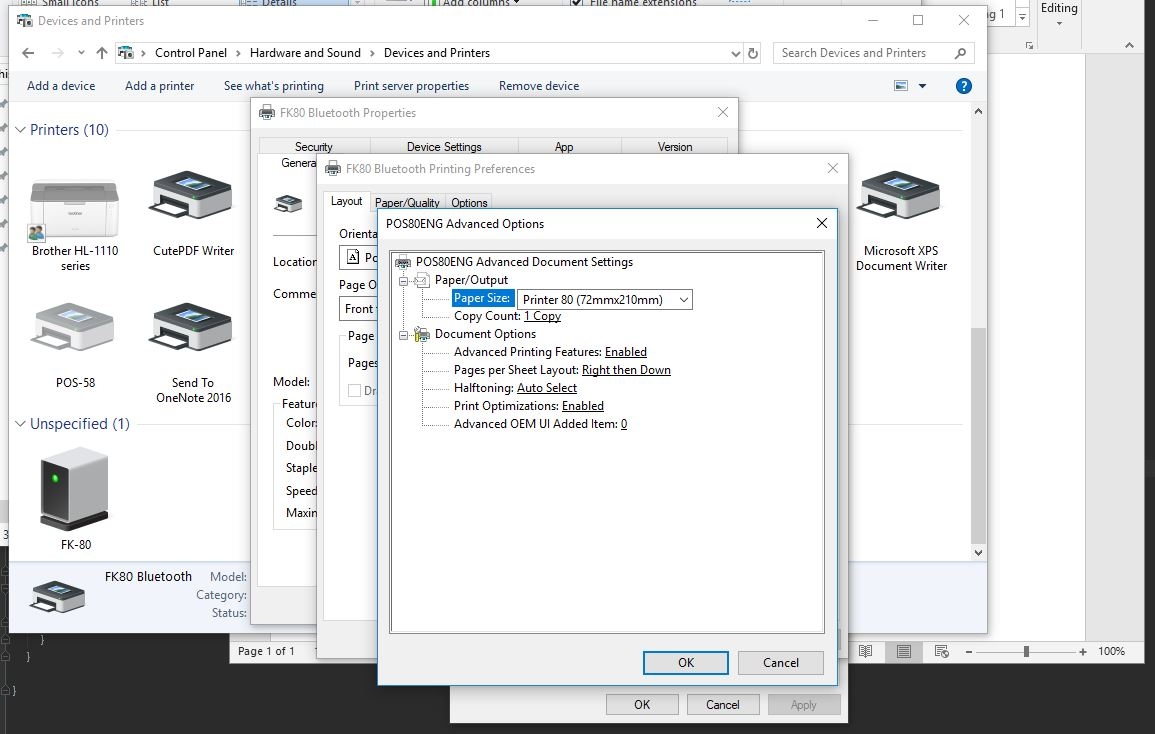Refresh the Devices and Printers address bar
1155x734 pixels.
point(753,53)
